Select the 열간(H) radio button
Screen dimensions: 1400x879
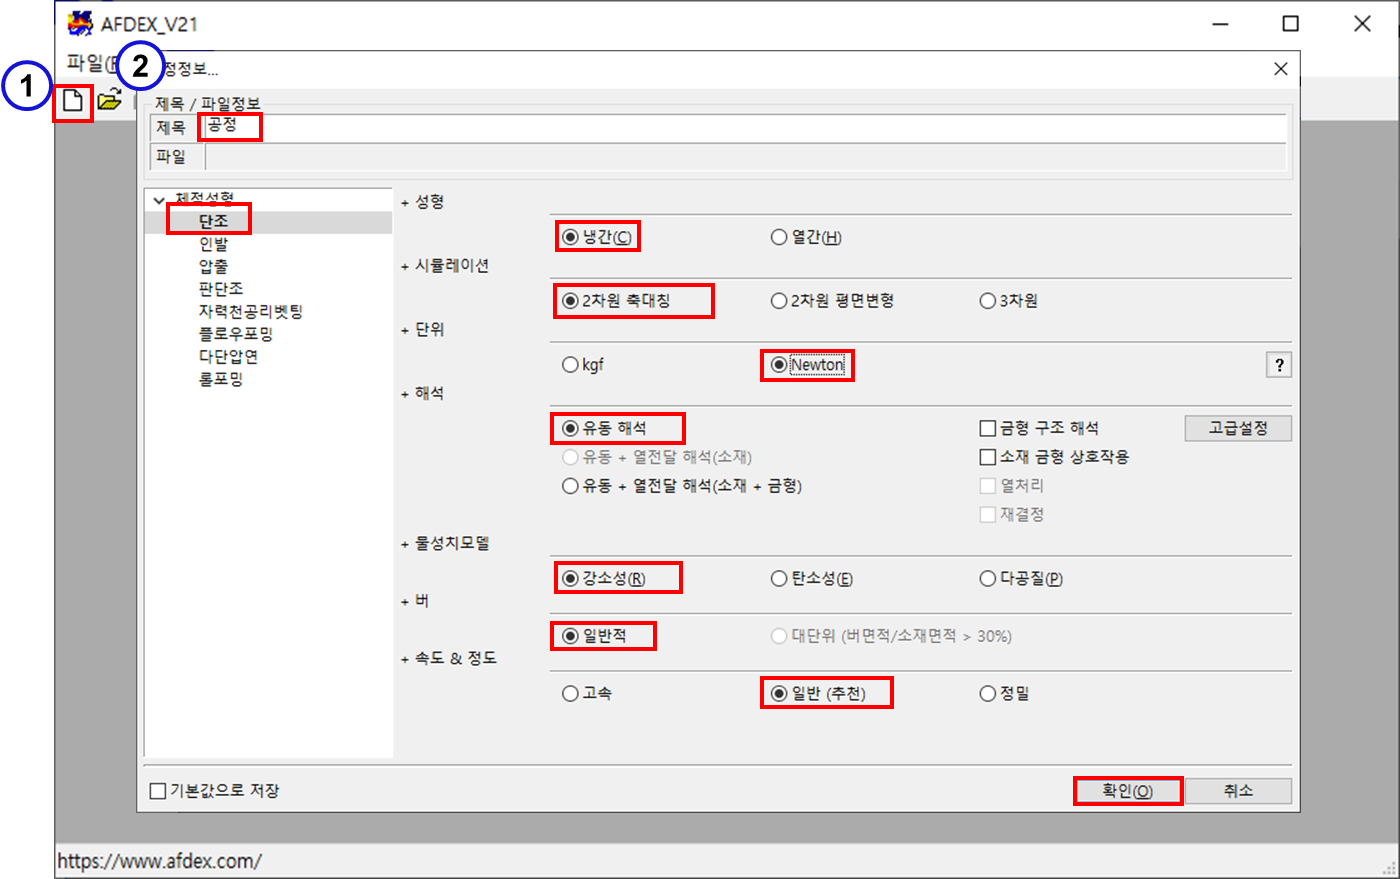(779, 237)
